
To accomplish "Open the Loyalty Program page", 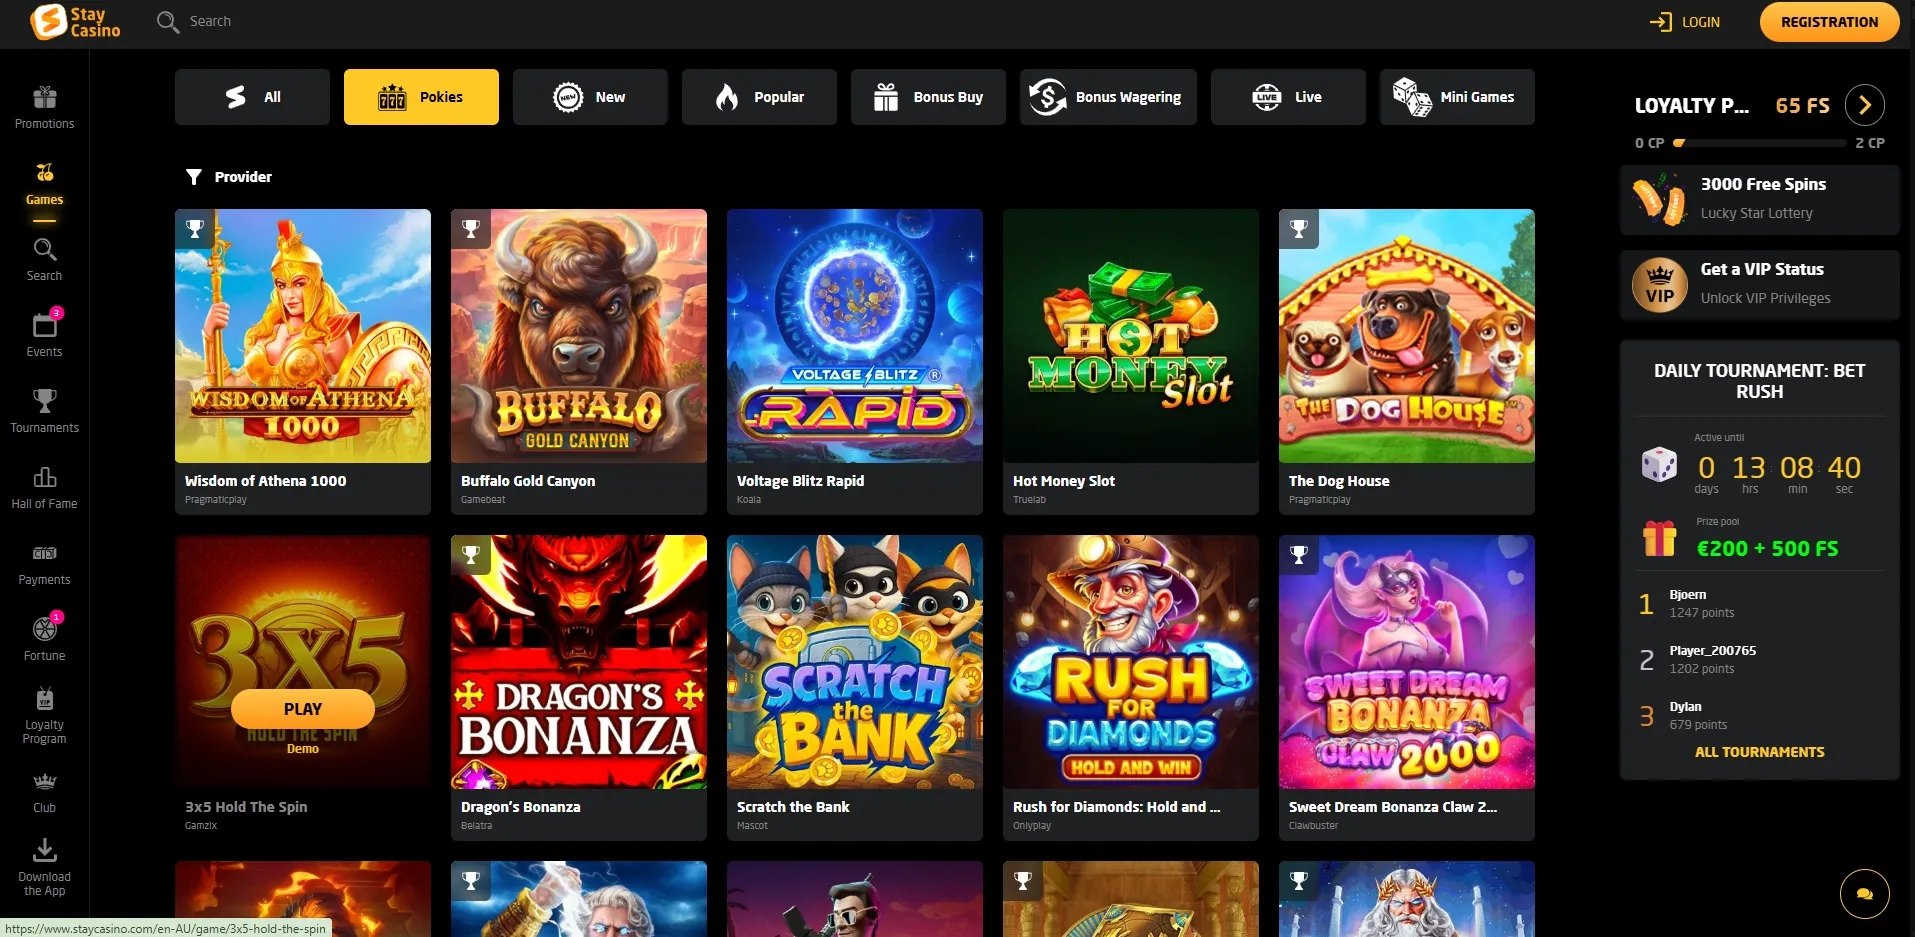I will pyautogui.click(x=44, y=714).
